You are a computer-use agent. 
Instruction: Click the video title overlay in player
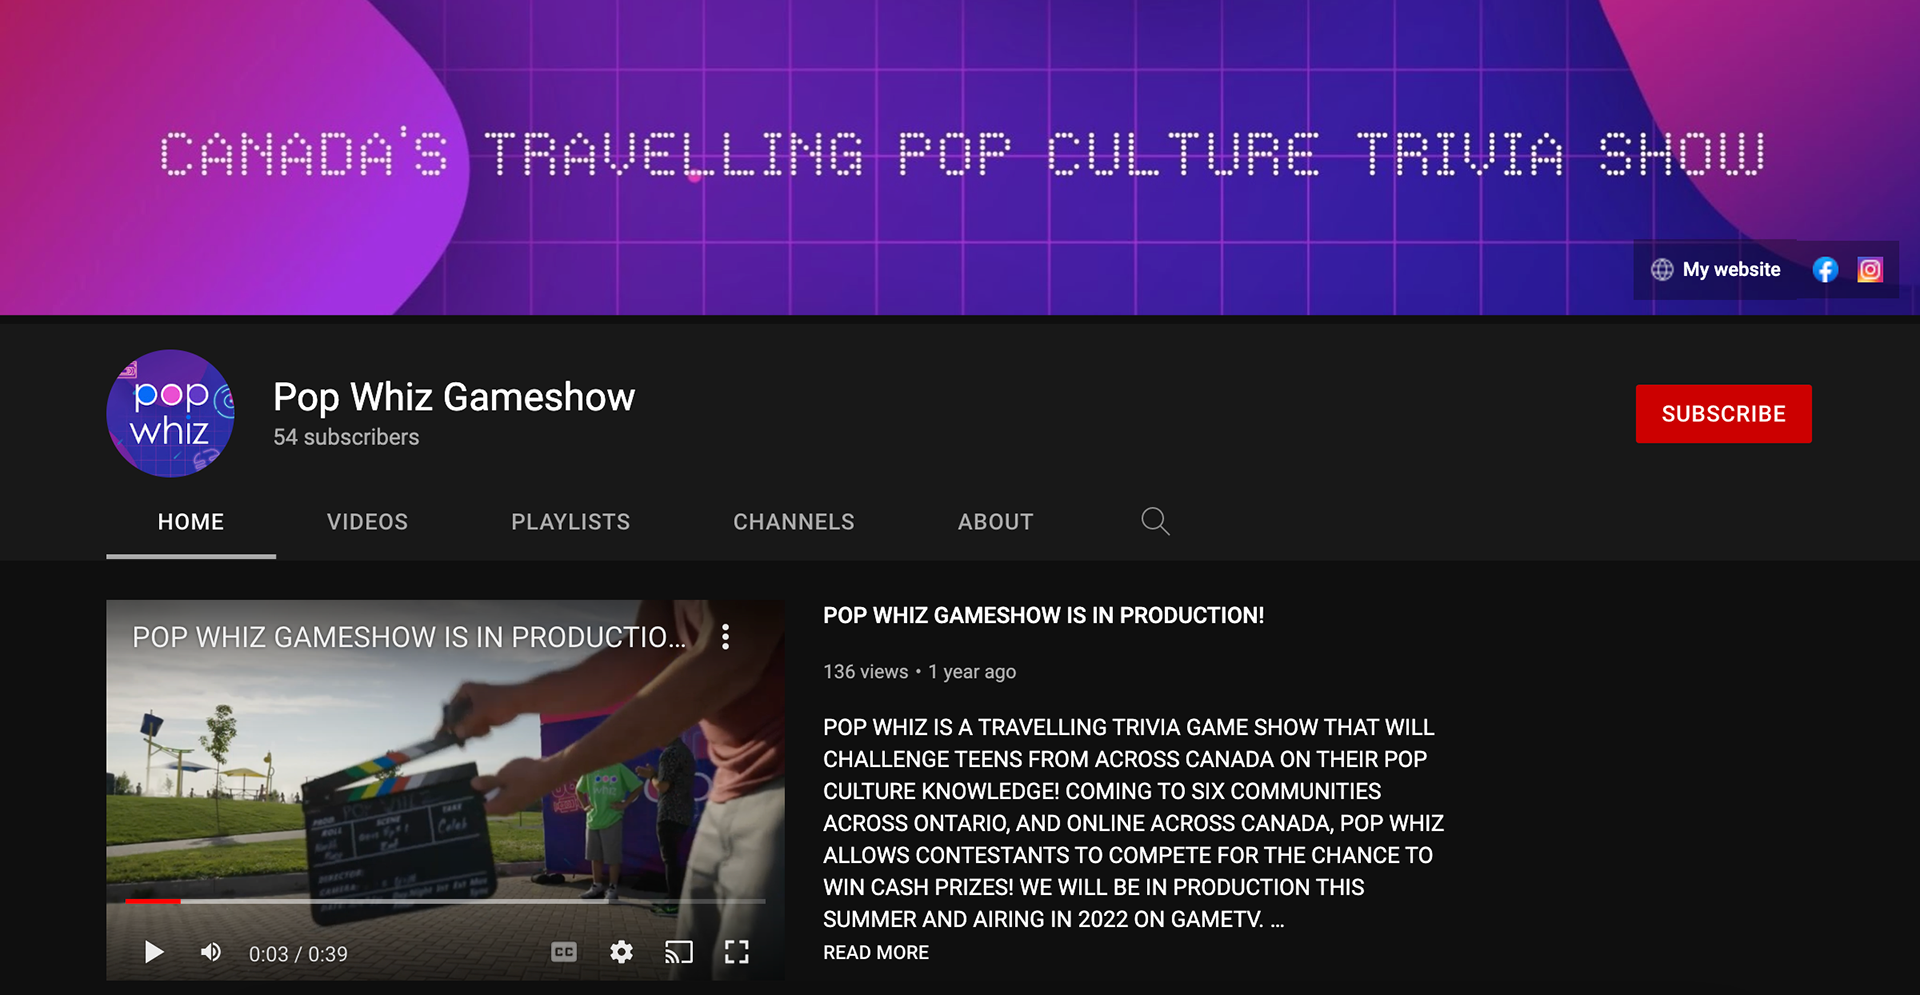tap(409, 637)
